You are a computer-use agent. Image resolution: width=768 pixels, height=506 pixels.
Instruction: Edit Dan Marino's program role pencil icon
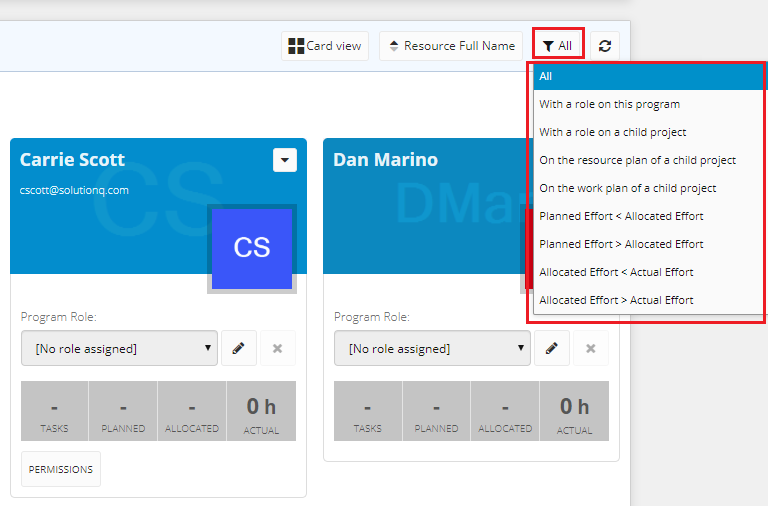tap(552, 348)
